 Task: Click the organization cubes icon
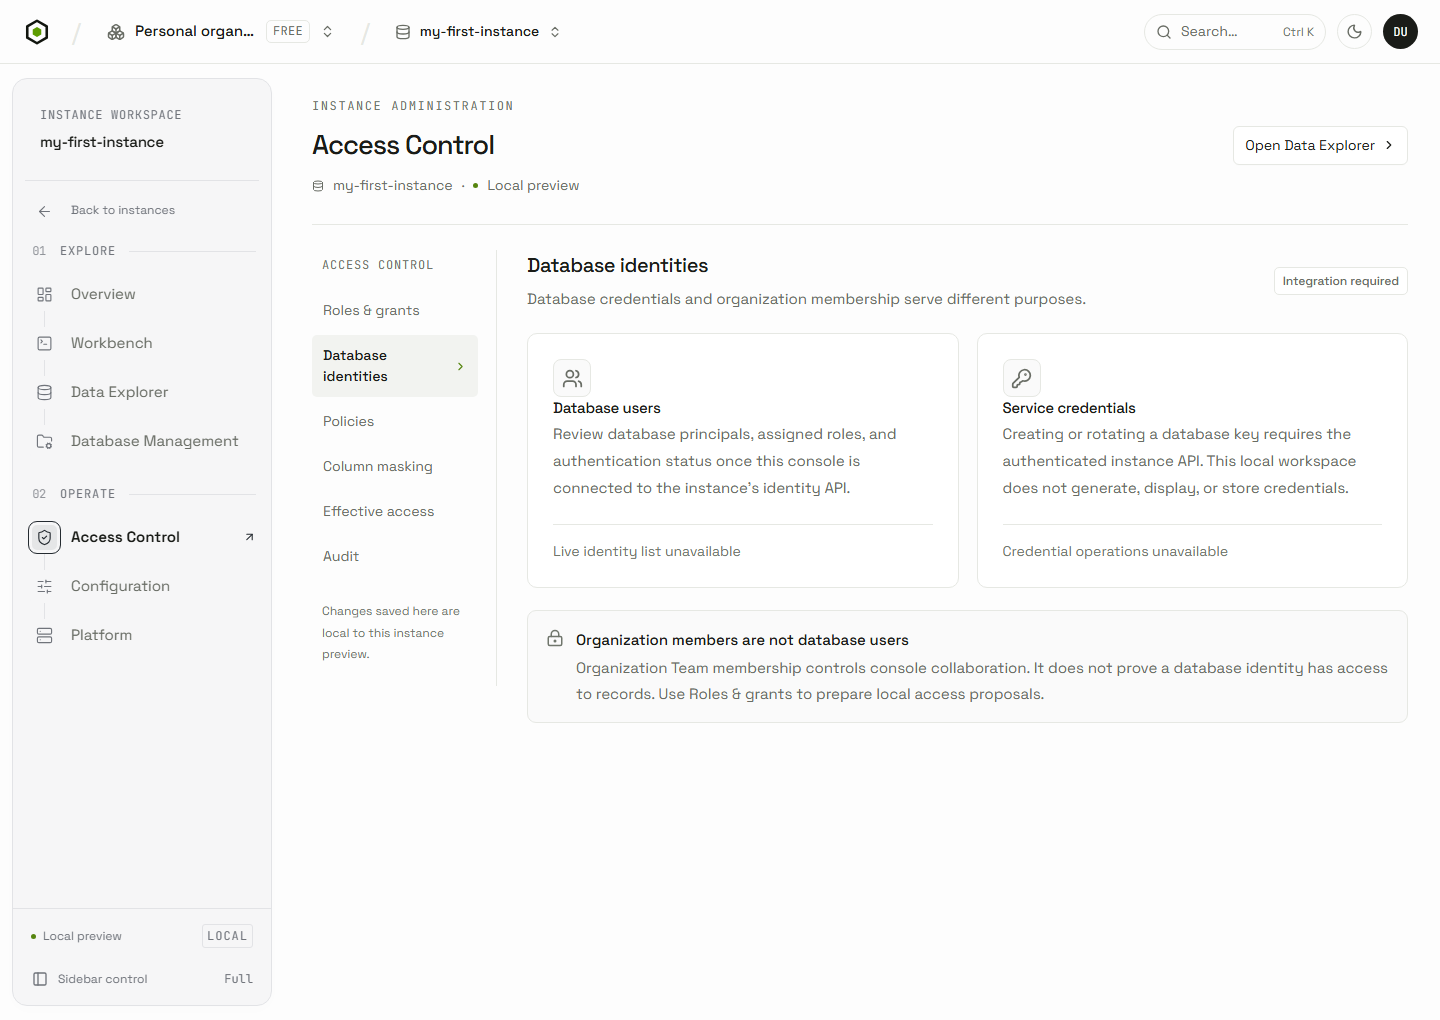point(116,32)
